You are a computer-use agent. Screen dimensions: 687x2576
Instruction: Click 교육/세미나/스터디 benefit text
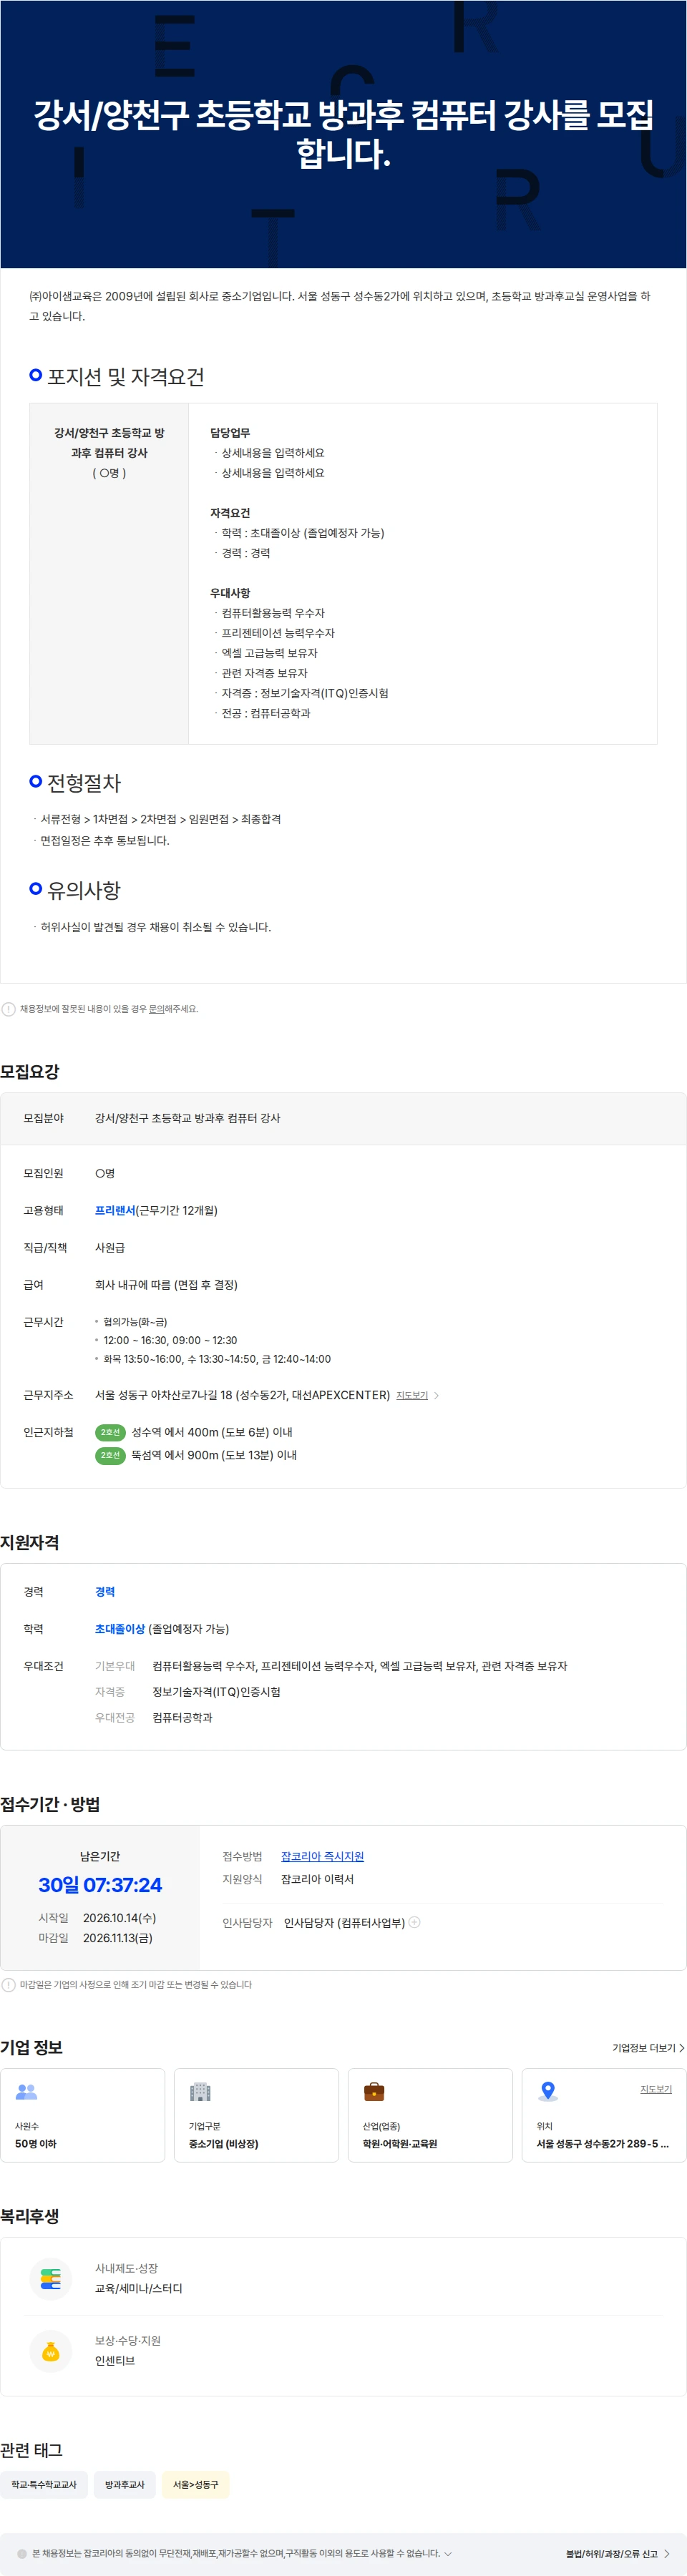139,2288
